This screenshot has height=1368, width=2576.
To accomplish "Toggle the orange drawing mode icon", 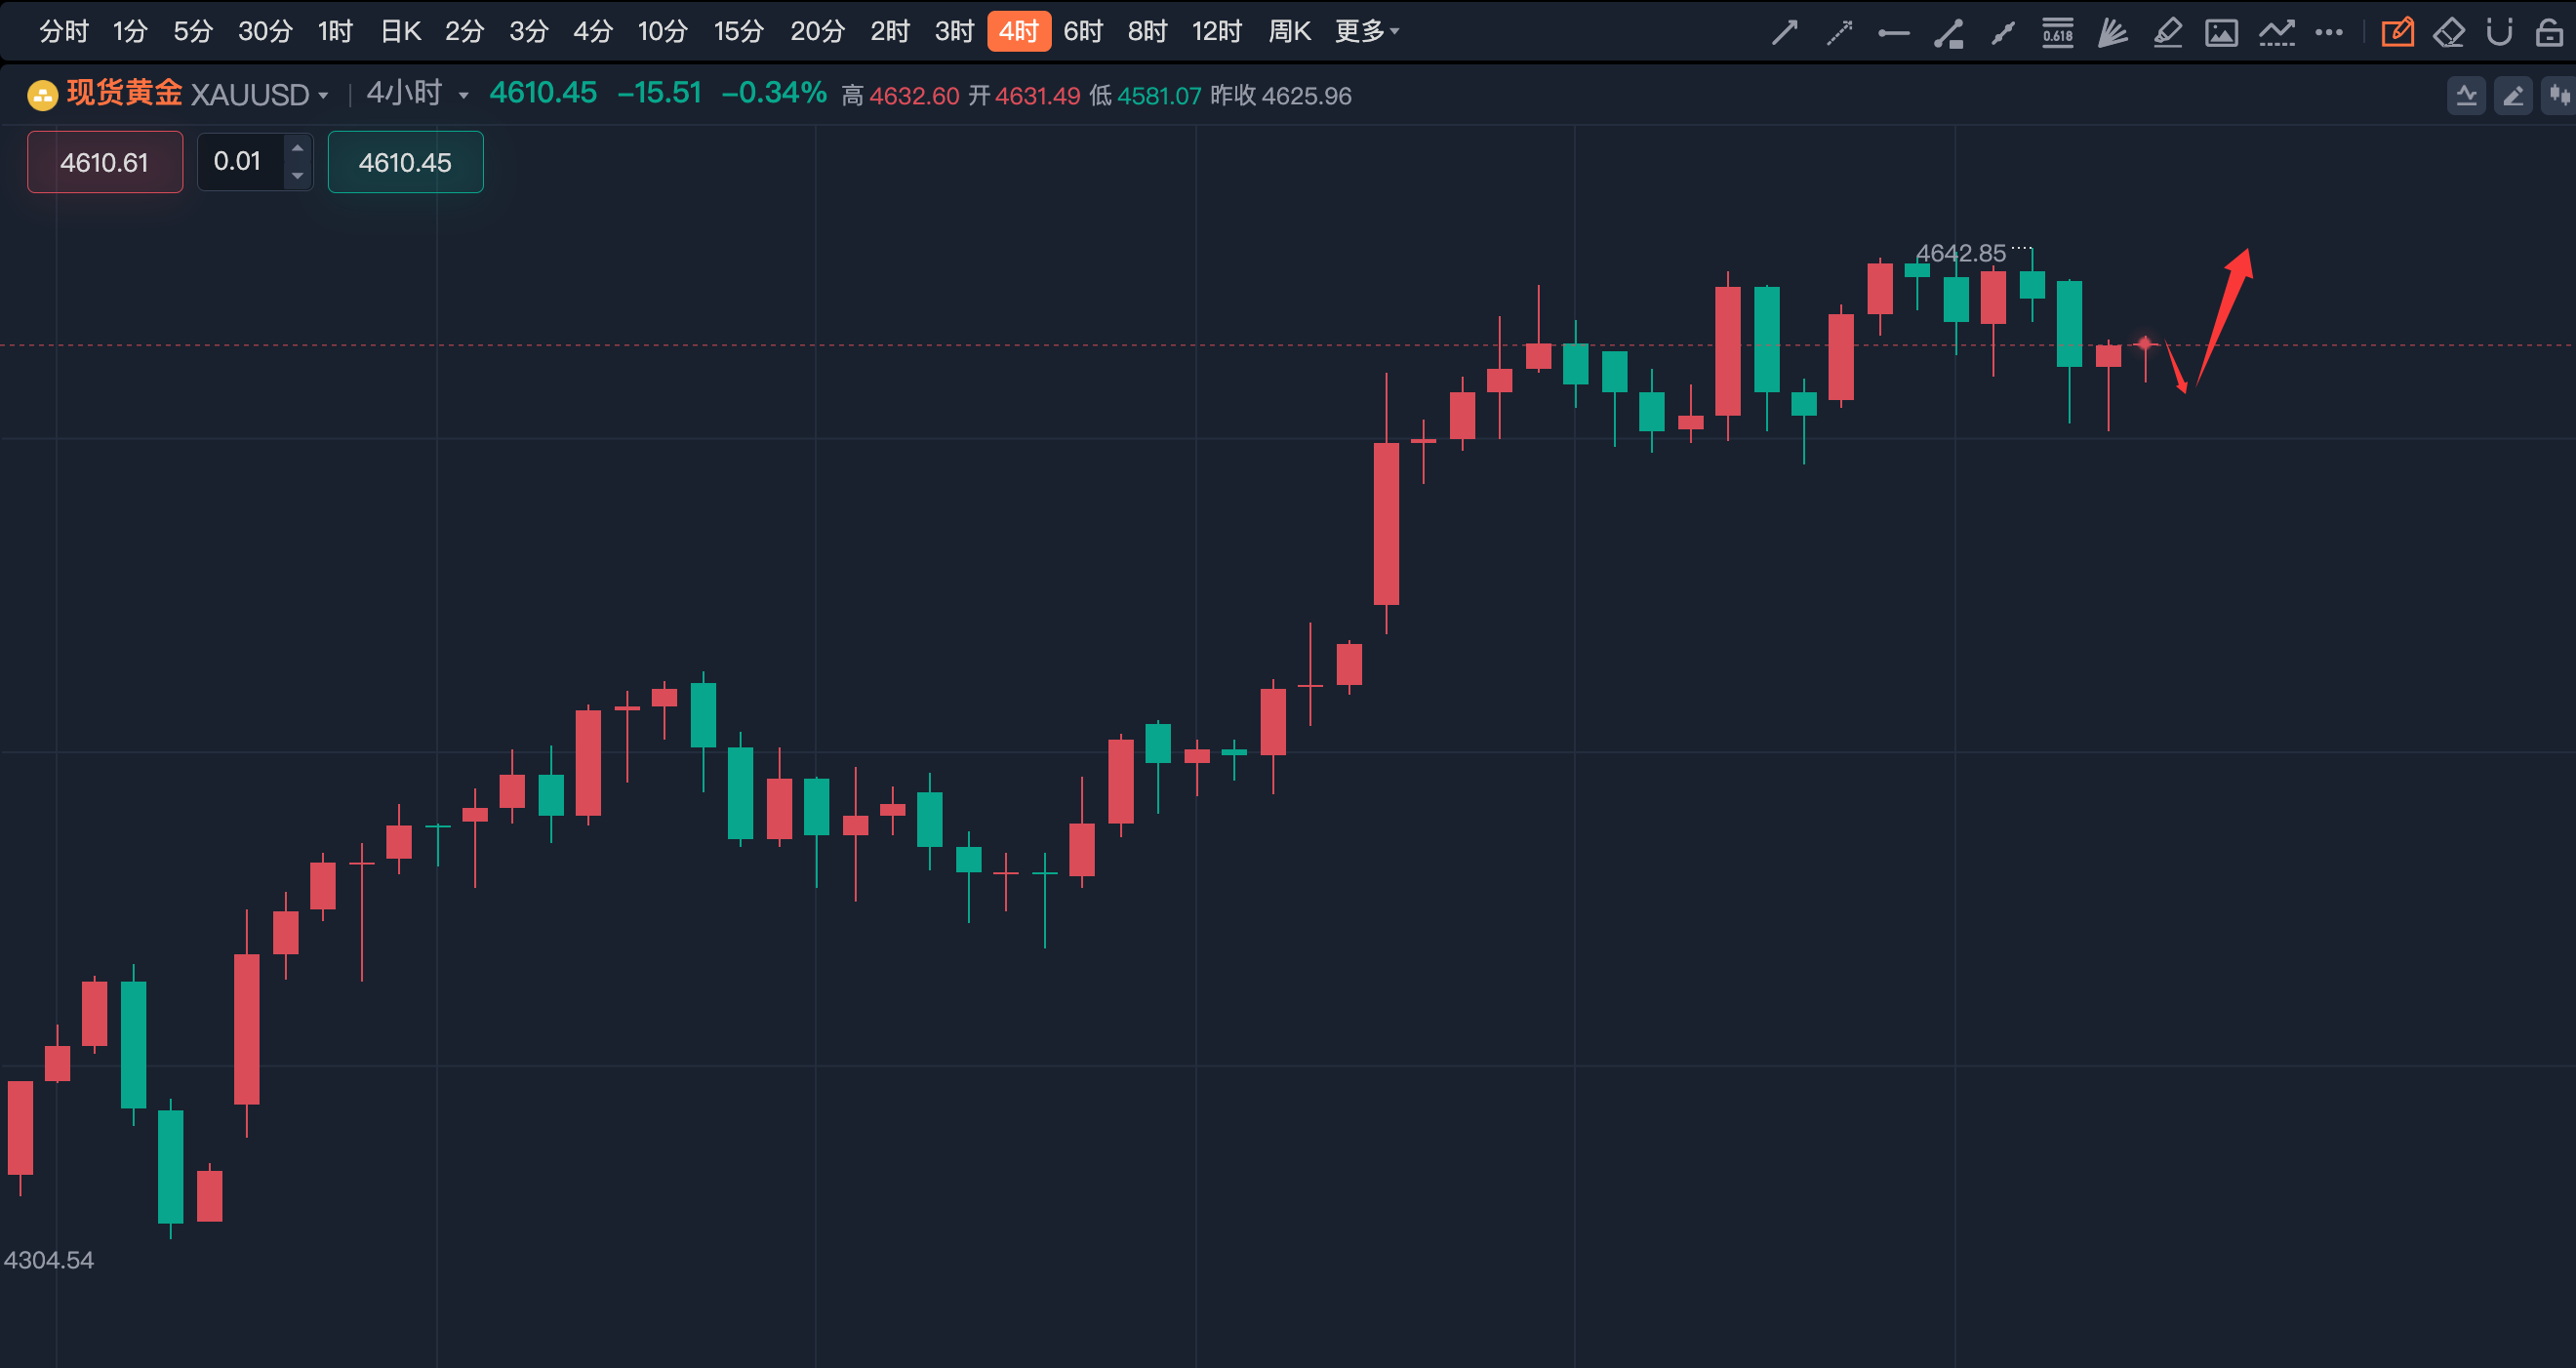I will (2397, 33).
